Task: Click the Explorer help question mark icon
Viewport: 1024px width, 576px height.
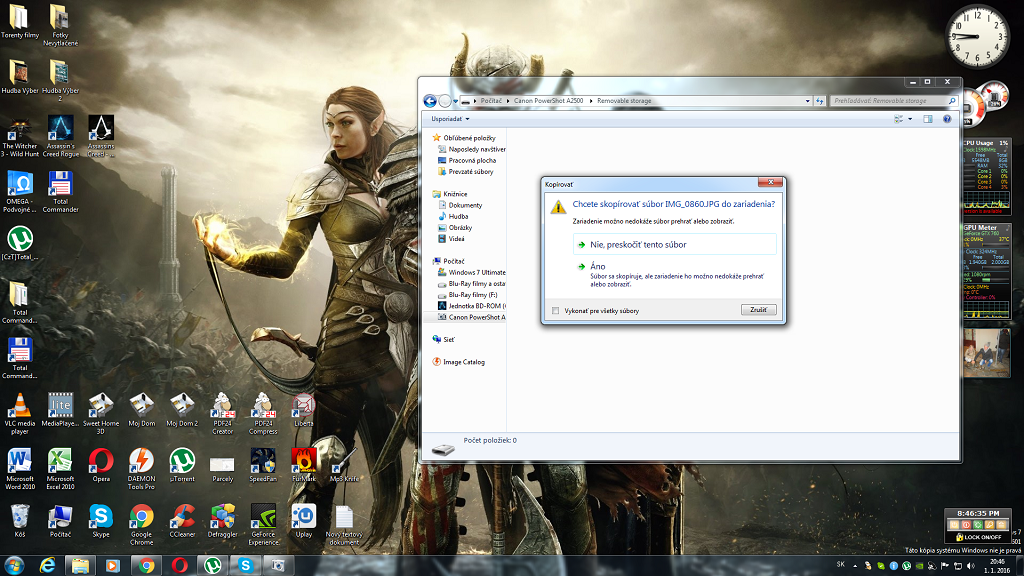Action: coord(947,119)
